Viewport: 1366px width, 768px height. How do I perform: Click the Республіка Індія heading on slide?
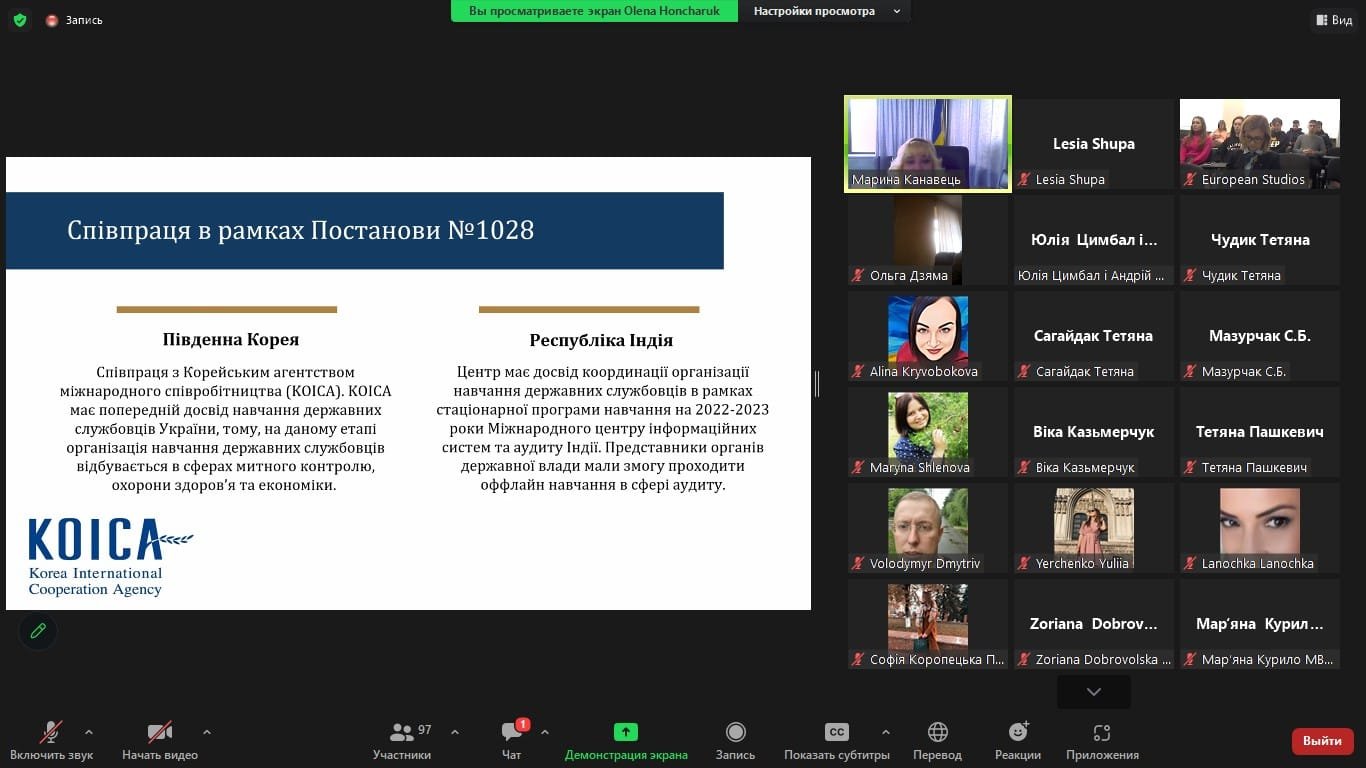[601, 340]
